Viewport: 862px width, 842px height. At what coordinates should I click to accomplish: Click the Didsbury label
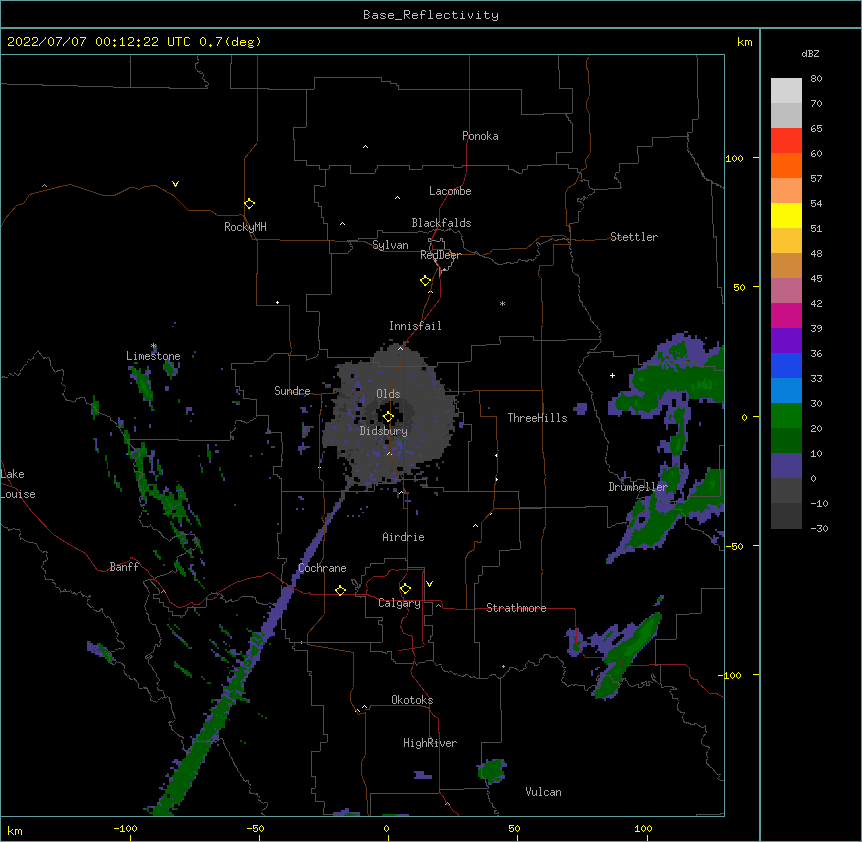click(384, 431)
